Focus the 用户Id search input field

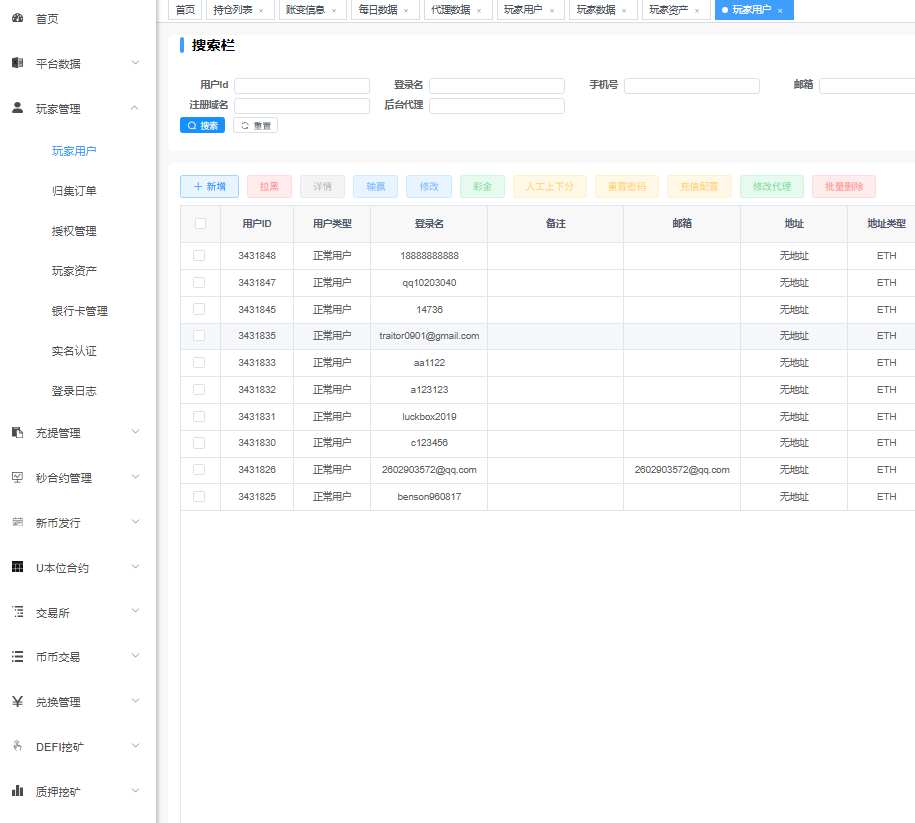[x=302, y=86]
